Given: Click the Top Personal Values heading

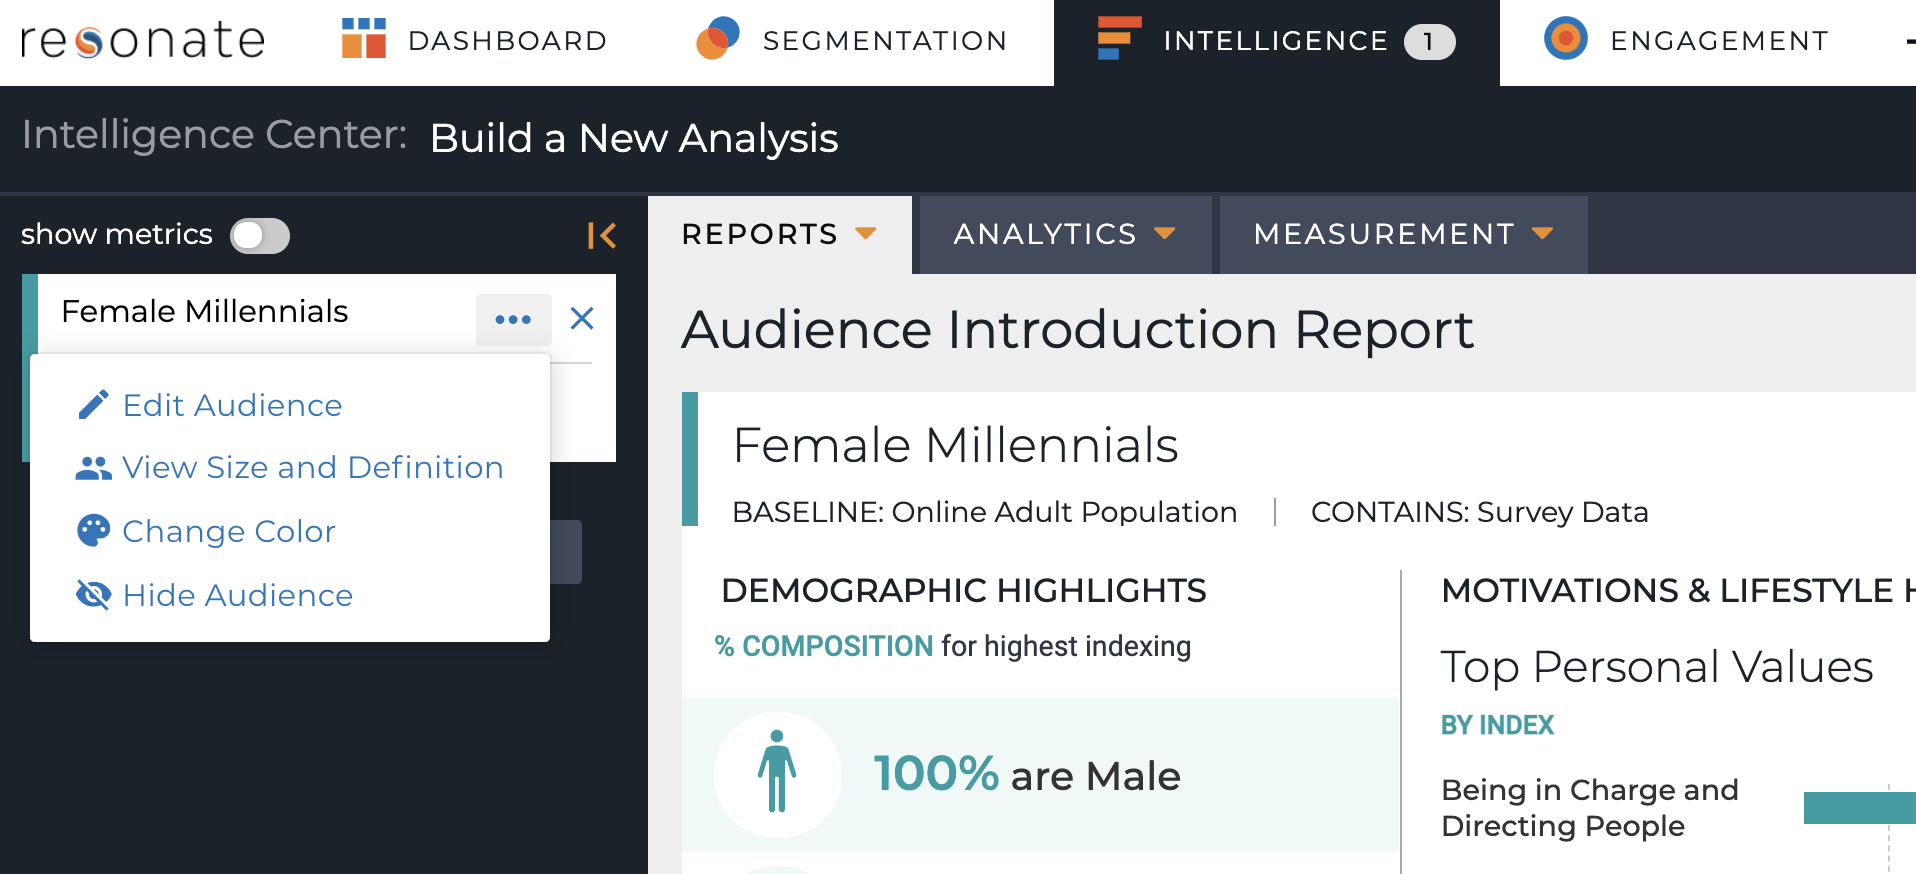Looking at the screenshot, I should pyautogui.click(x=1657, y=668).
